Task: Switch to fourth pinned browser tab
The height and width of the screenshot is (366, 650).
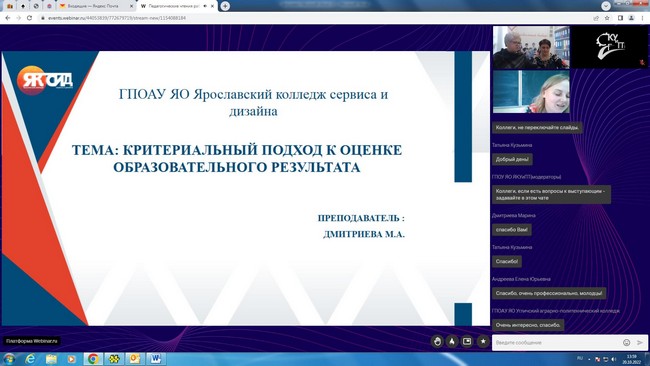Action: (49, 6)
